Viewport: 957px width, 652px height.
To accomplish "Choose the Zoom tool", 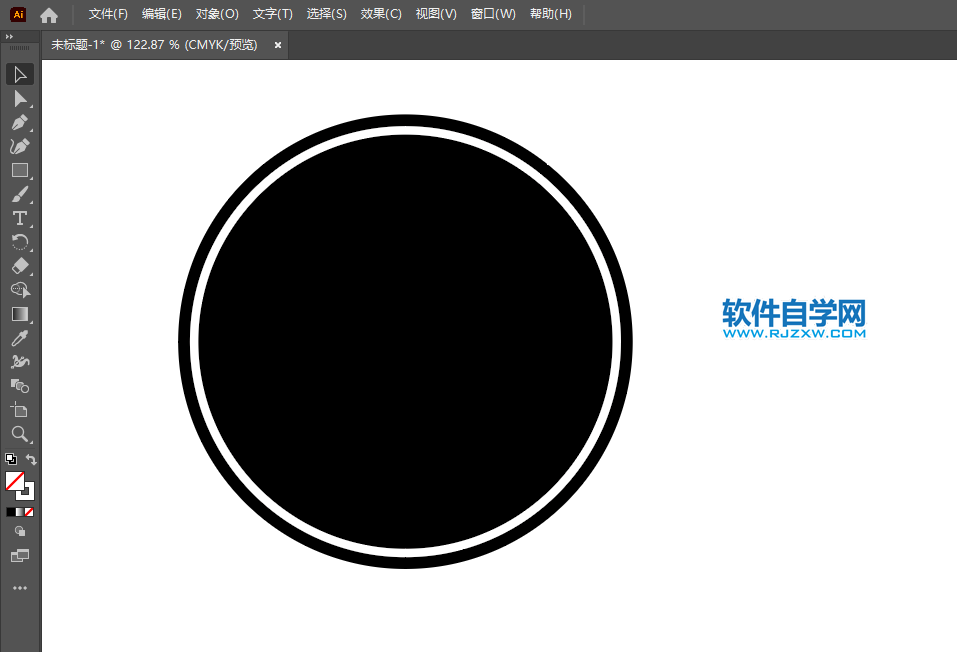I will [x=20, y=434].
